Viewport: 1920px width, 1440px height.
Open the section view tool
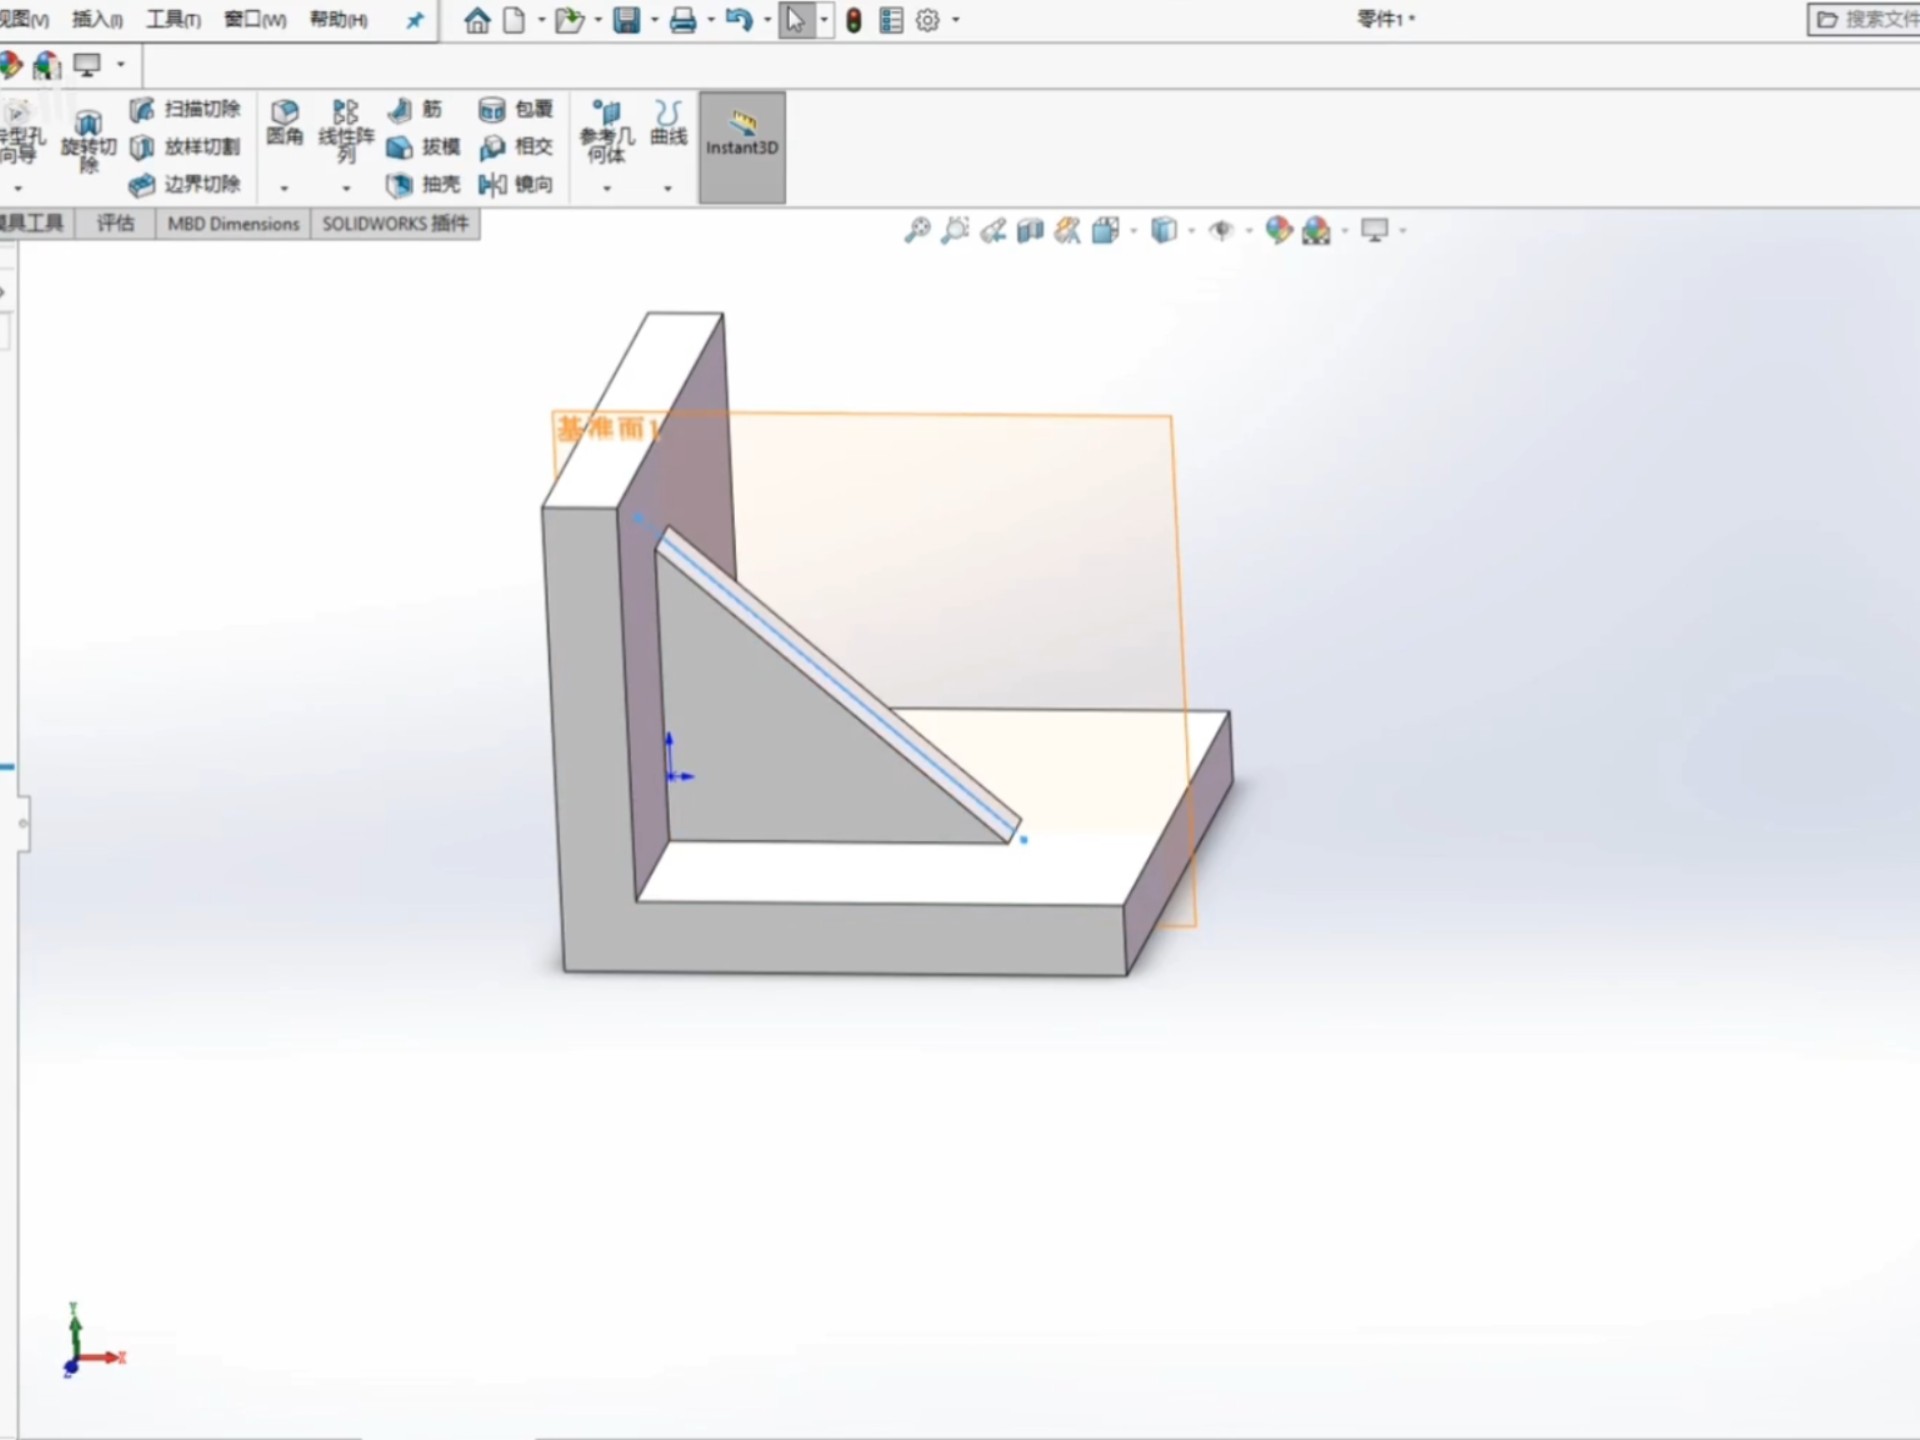[x=1030, y=230]
